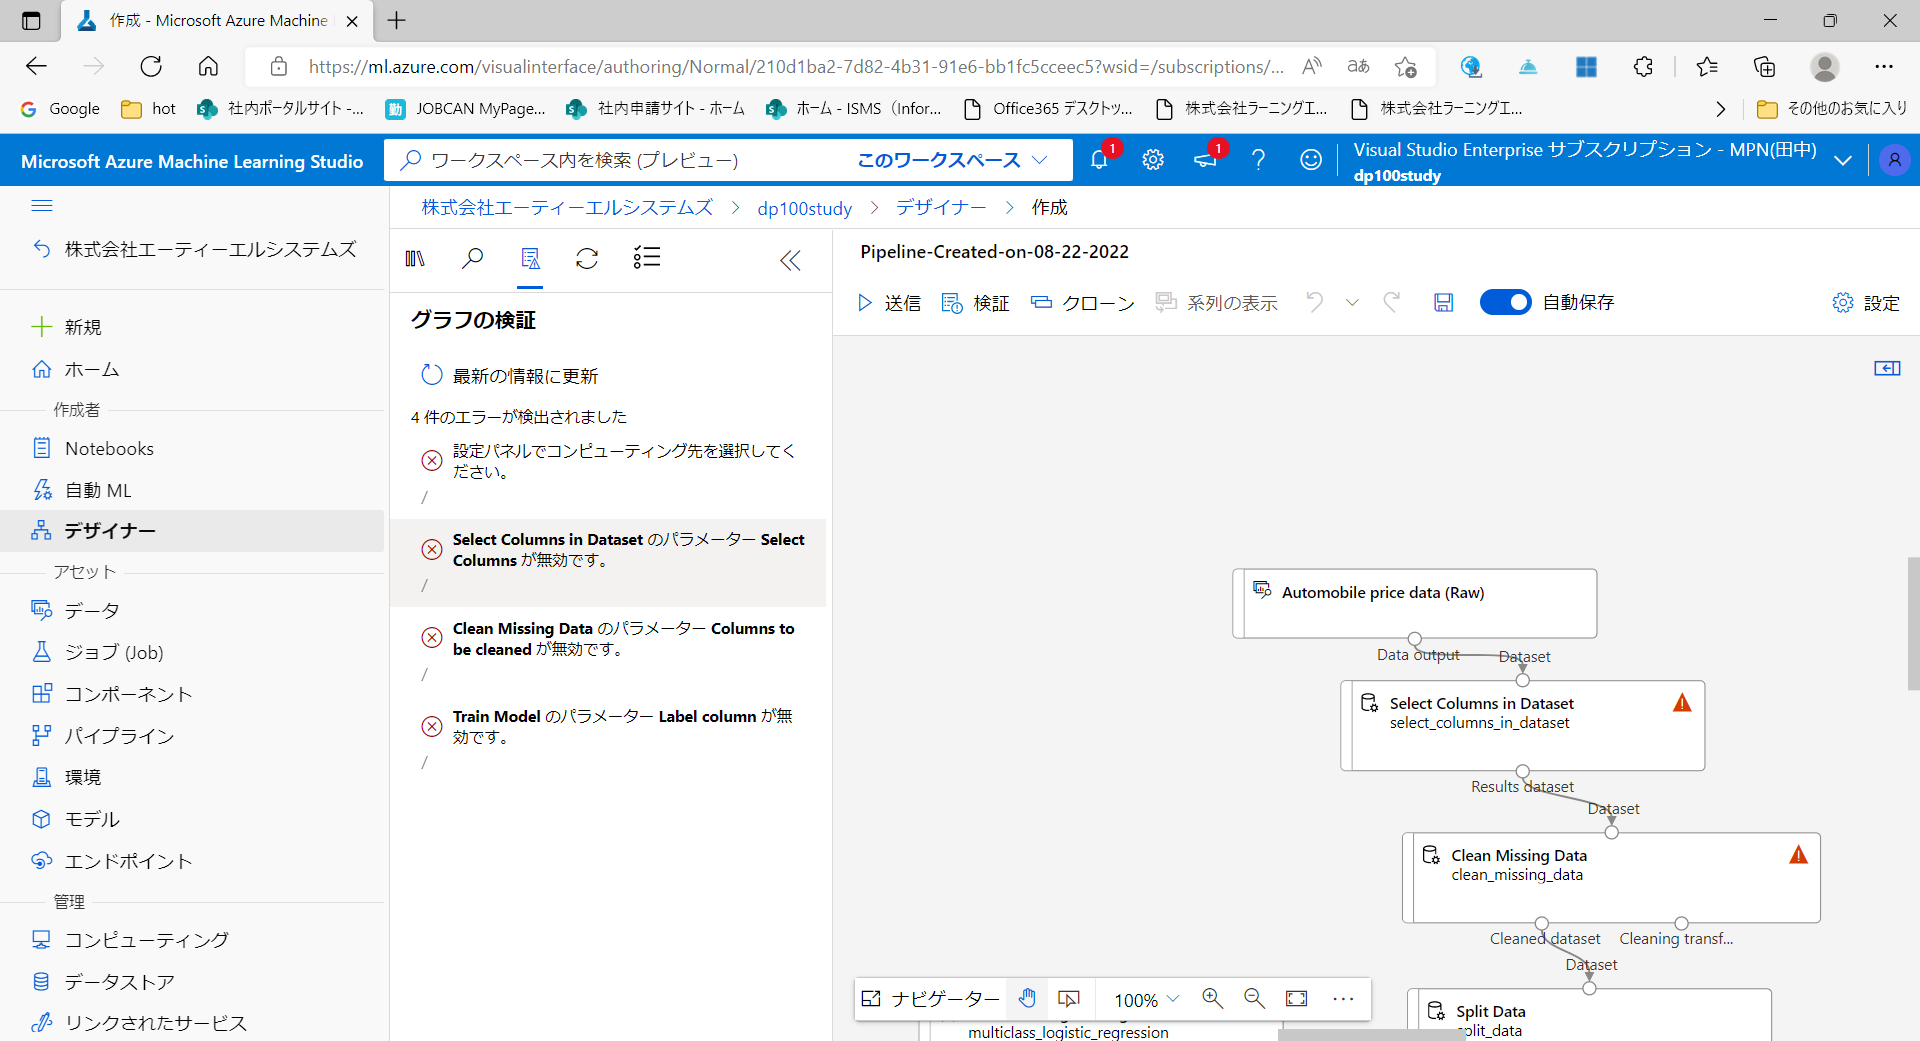Open the asset library panel icon
Screen dimensions: 1920x1041
(x=415, y=259)
